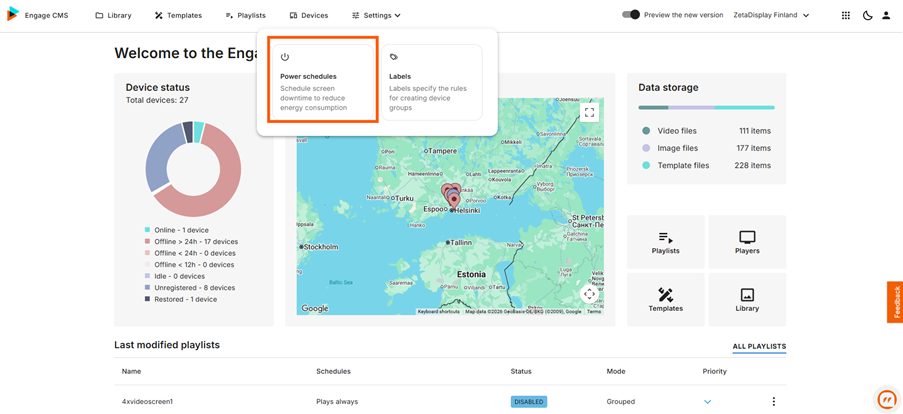Image resolution: width=903 pixels, height=414 pixels.
Task: Click Online legend color swatch
Action: tap(147, 230)
